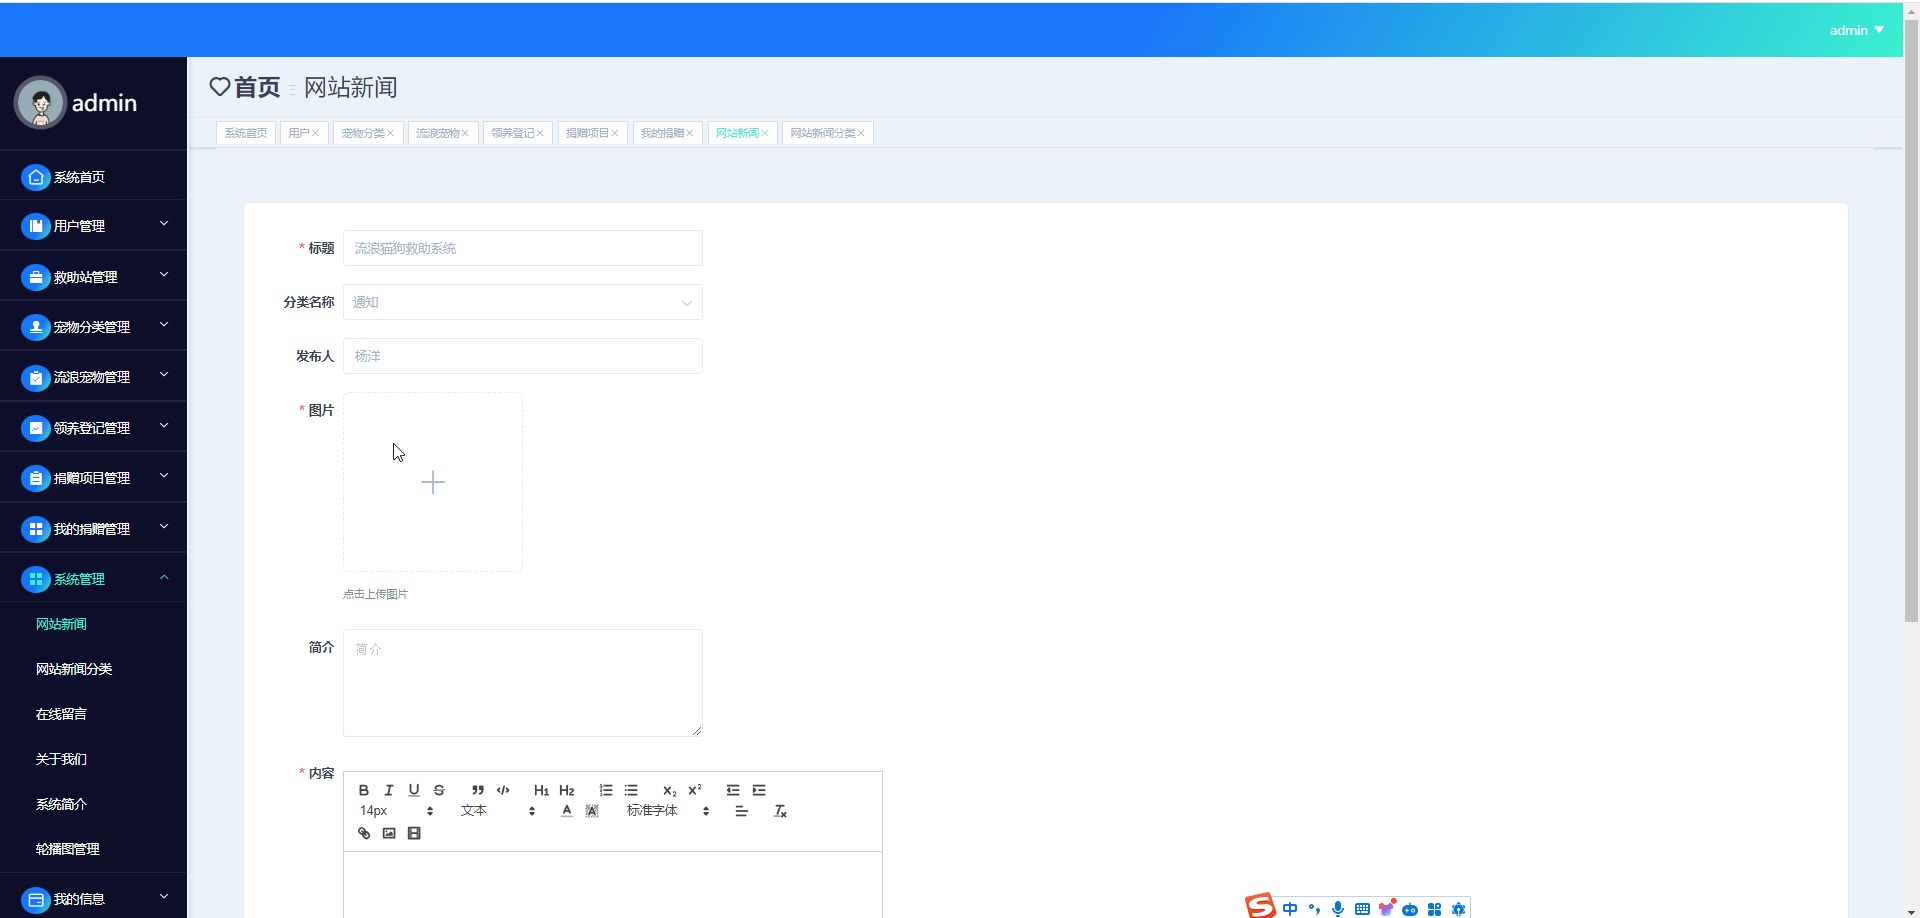Click the 标题 title input field
This screenshot has width=1920, height=918.
click(x=523, y=248)
